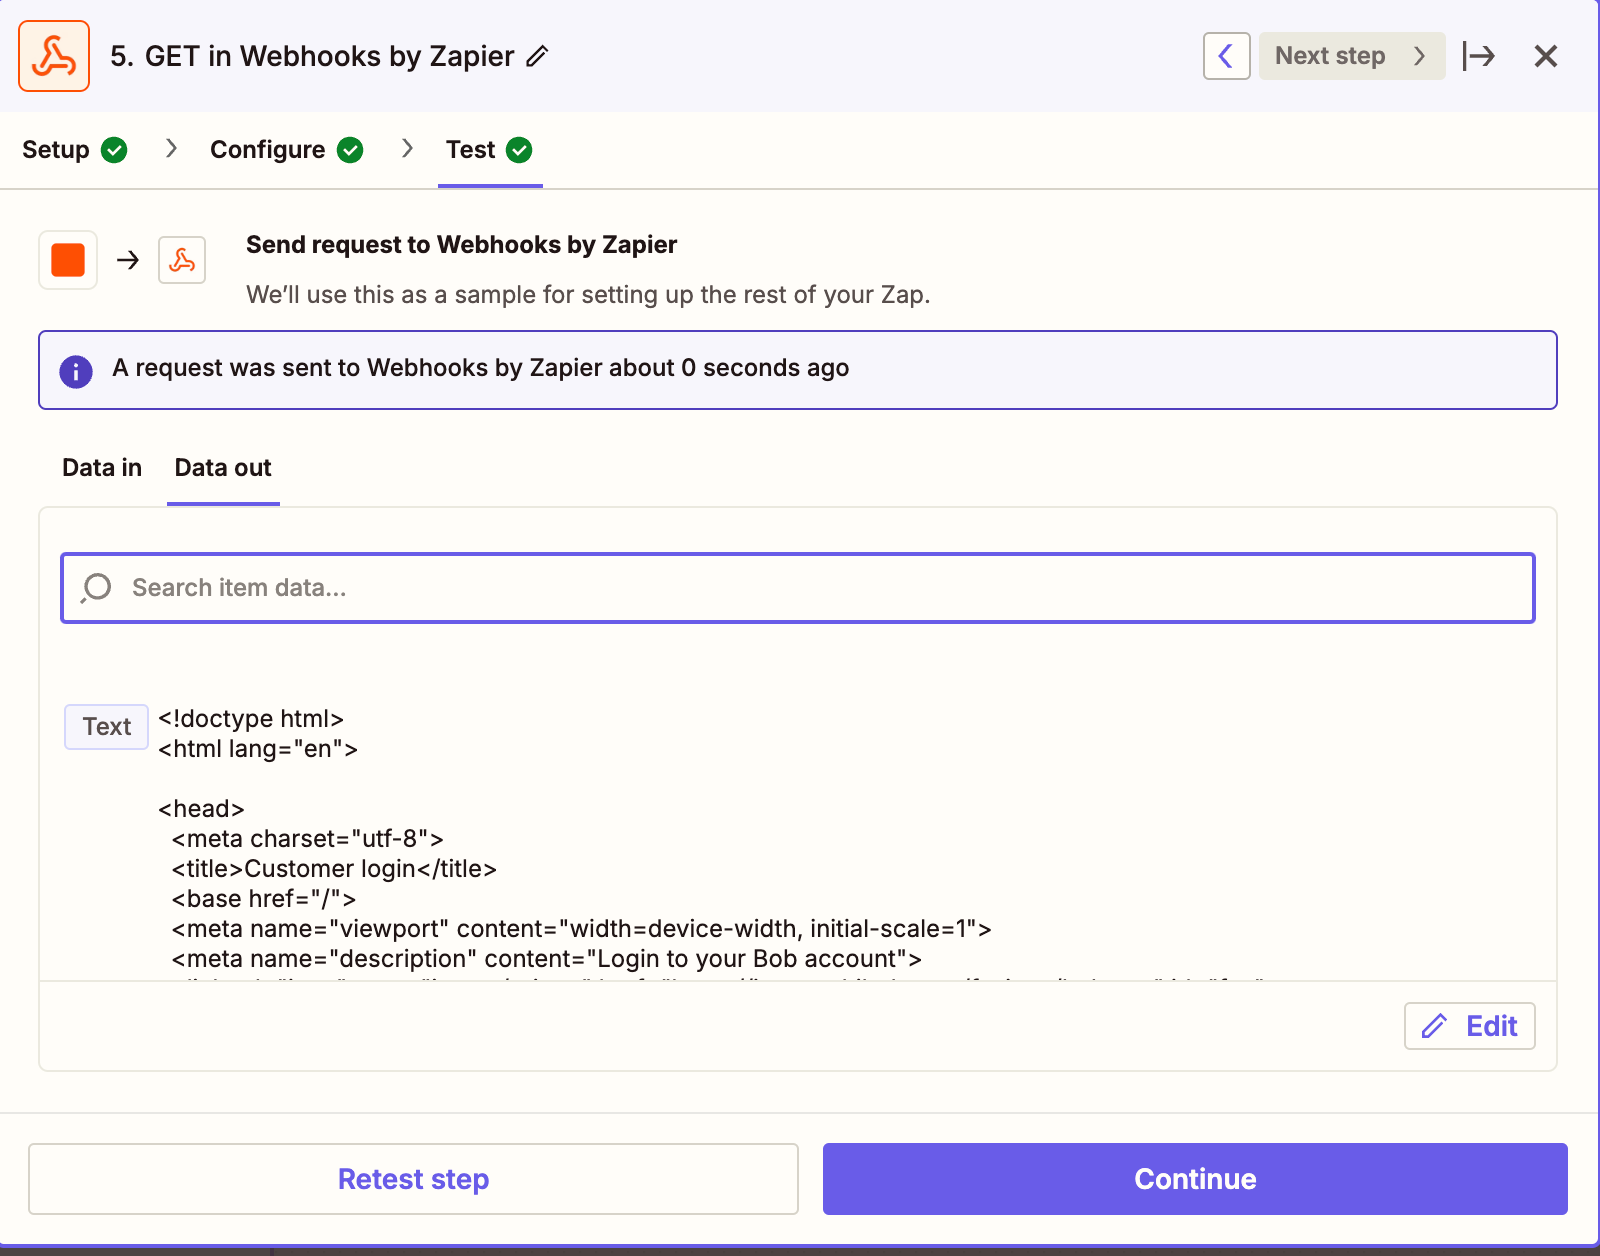Click the Webhooks app logo in header
This screenshot has height=1256, width=1600.
[x=54, y=56]
